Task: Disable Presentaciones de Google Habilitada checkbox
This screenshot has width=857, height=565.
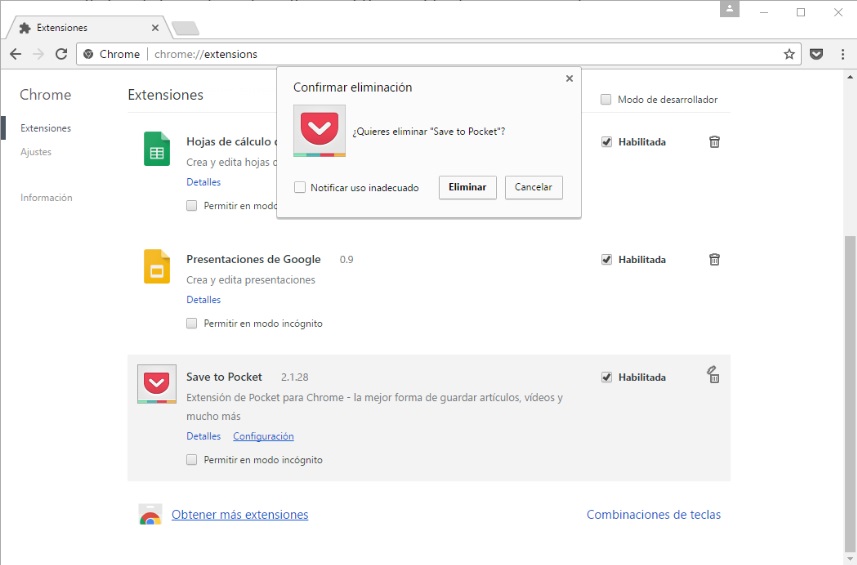Action: click(606, 260)
